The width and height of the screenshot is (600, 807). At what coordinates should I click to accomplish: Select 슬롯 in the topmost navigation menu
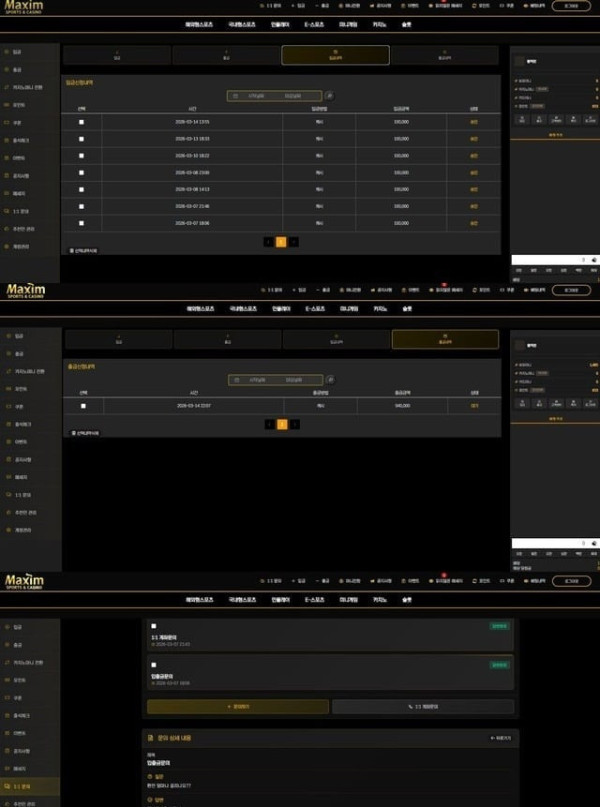(406, 23)
